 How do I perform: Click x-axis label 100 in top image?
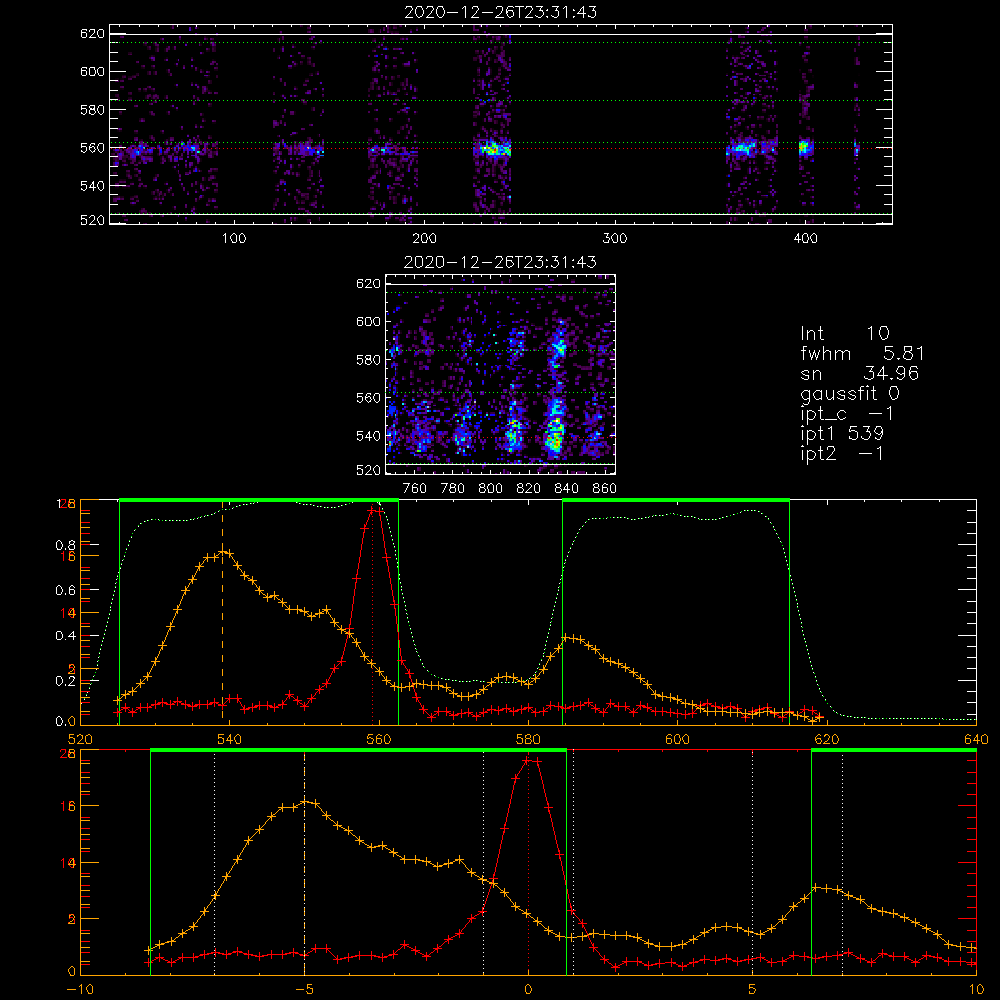234,239
